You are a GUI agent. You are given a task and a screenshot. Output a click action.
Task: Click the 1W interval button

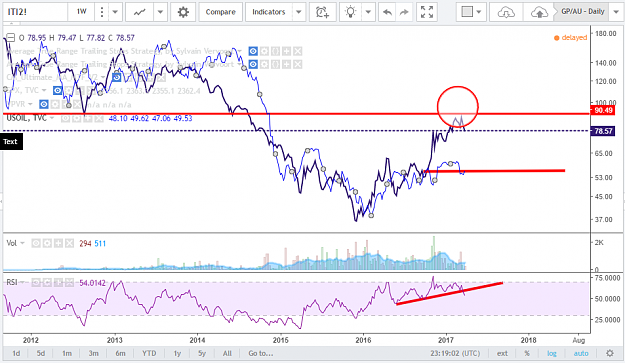81,12
